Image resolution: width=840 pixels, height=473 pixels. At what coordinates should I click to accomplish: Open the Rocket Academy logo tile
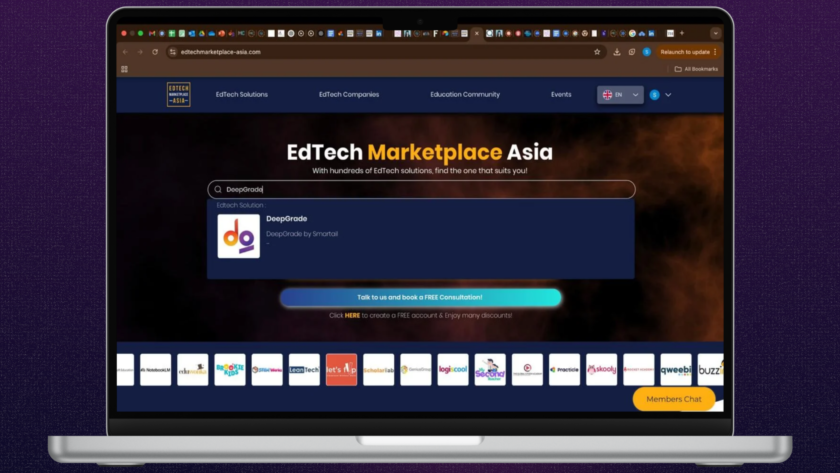(x=639, y=370)
